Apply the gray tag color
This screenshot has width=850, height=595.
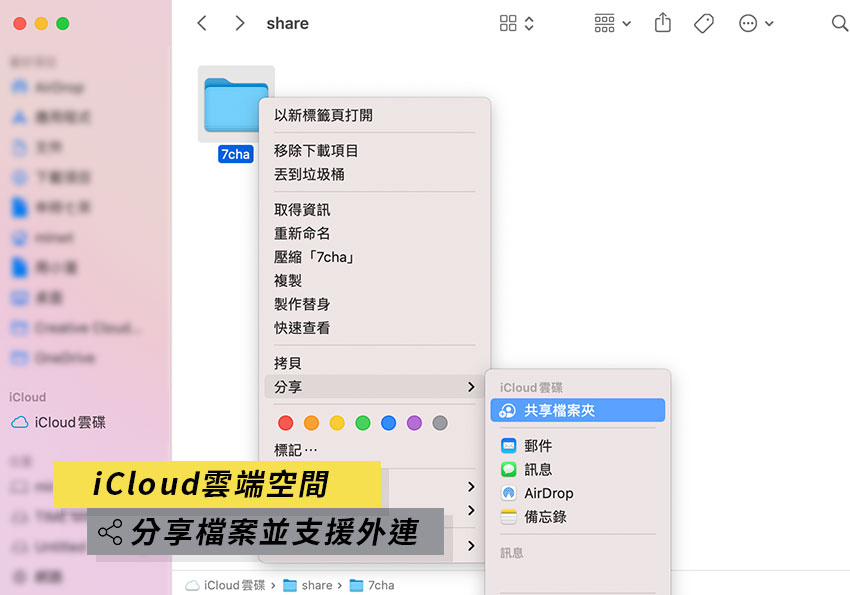click(x=440, y=423)
